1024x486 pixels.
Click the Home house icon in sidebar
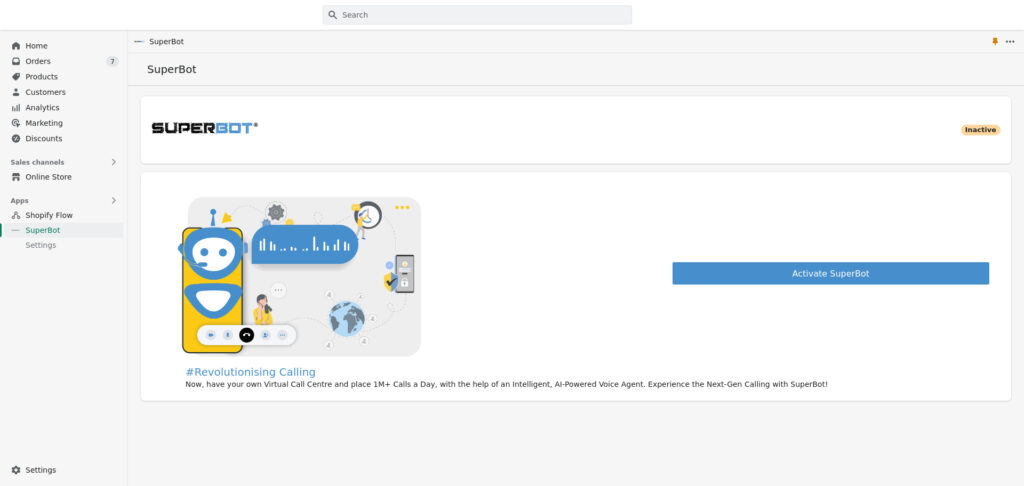click(16, 46)
